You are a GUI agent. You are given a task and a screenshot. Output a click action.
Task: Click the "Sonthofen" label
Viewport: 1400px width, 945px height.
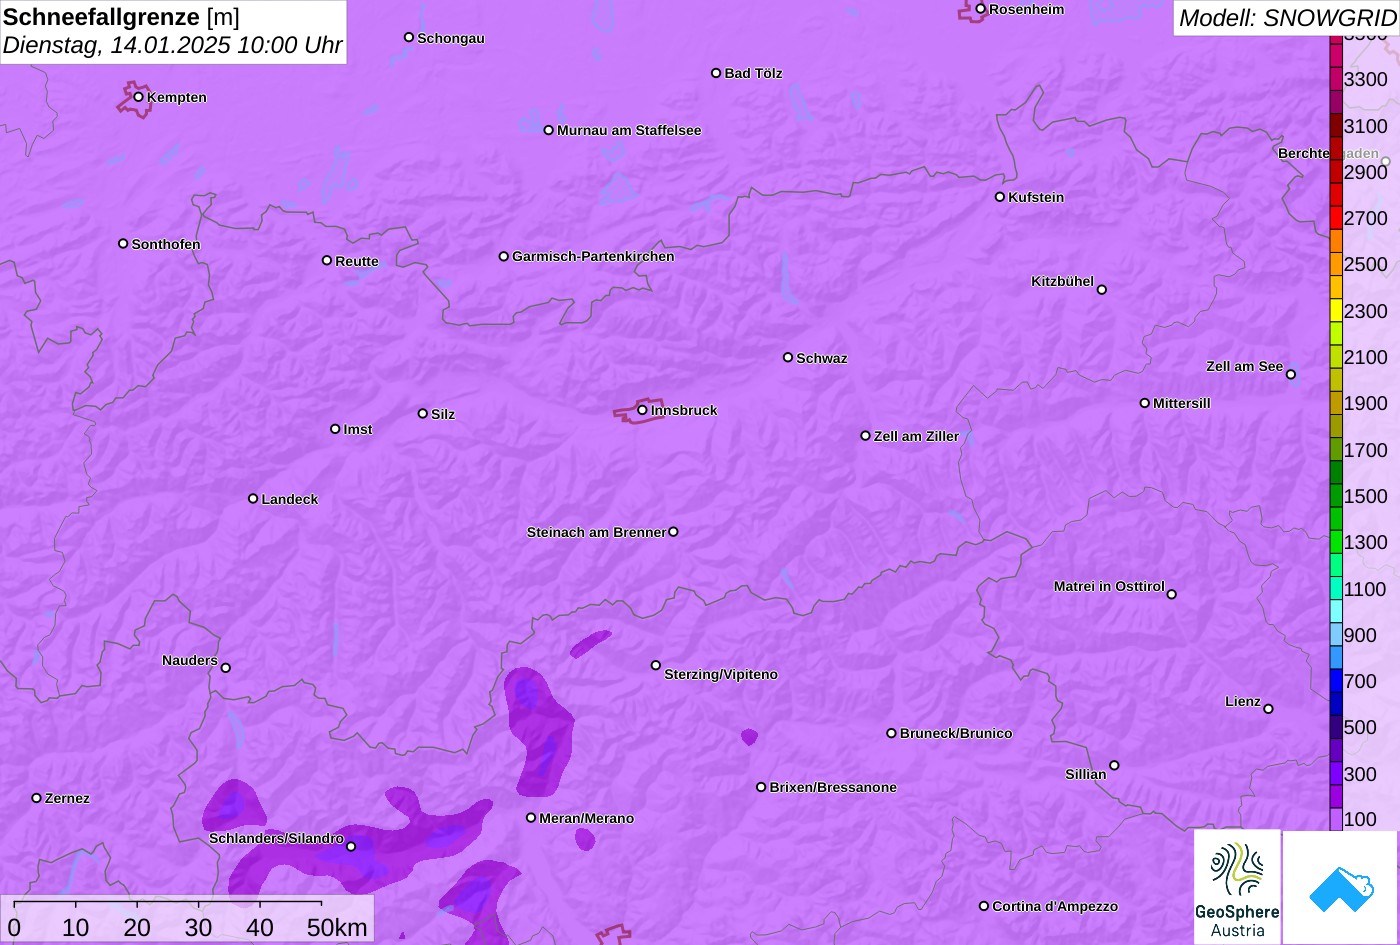166,244
